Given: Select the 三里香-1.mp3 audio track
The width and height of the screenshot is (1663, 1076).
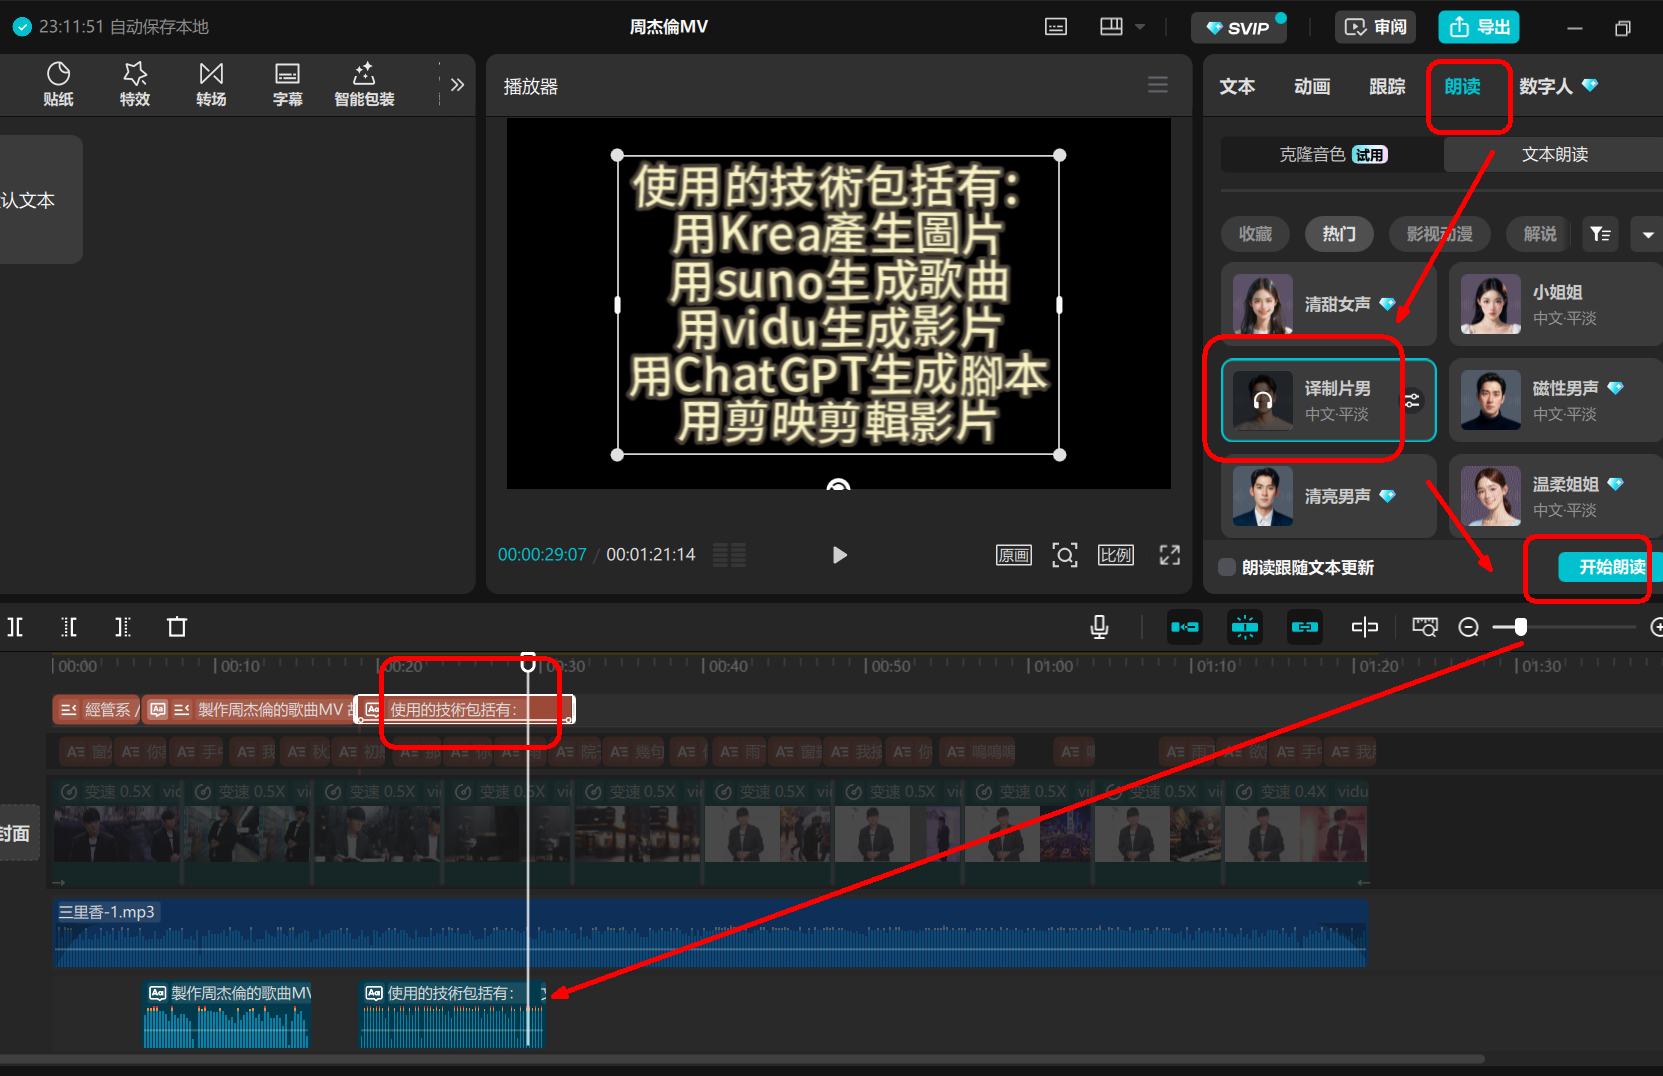Looking at the screenshot, I should coord(710,934).
